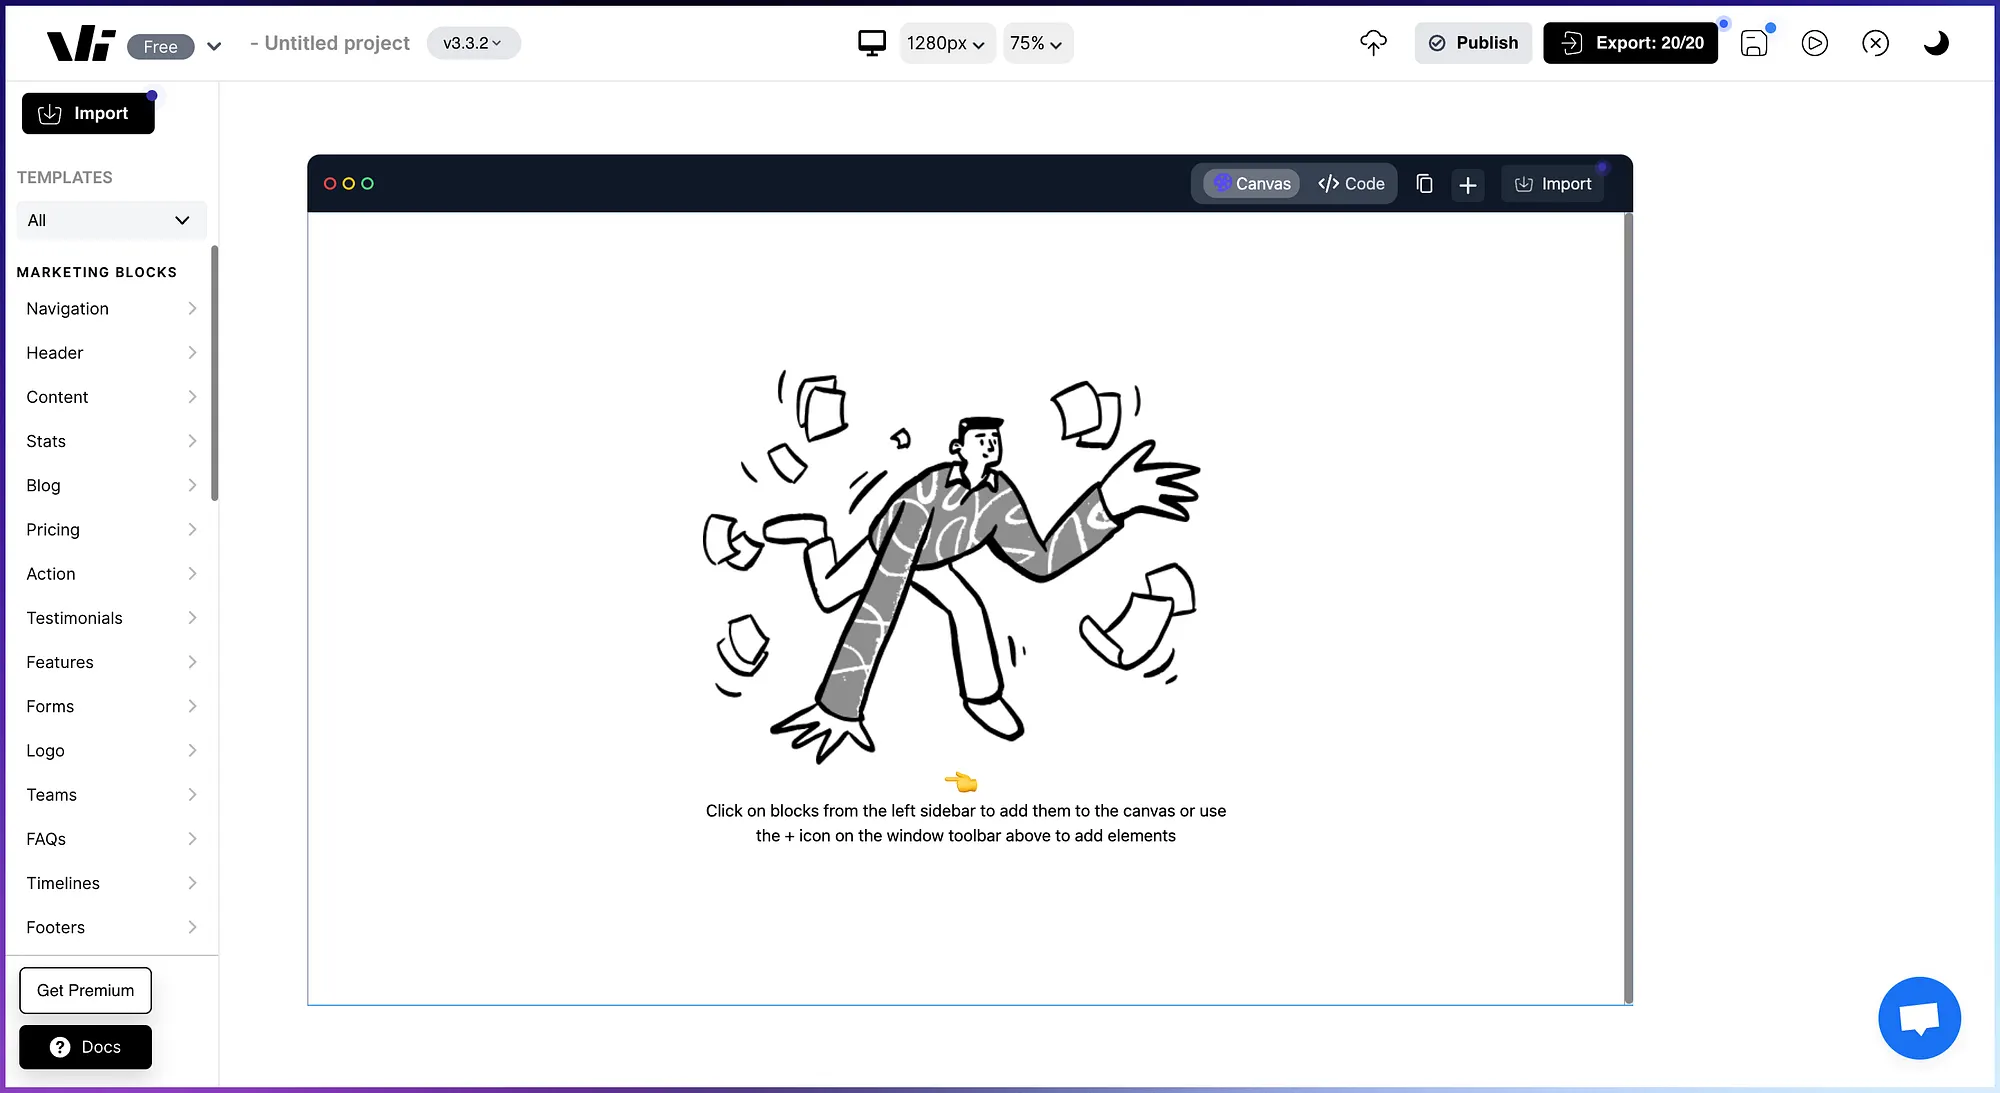Click the Get Premium button

pyautogui.click(x=85, y=990)
